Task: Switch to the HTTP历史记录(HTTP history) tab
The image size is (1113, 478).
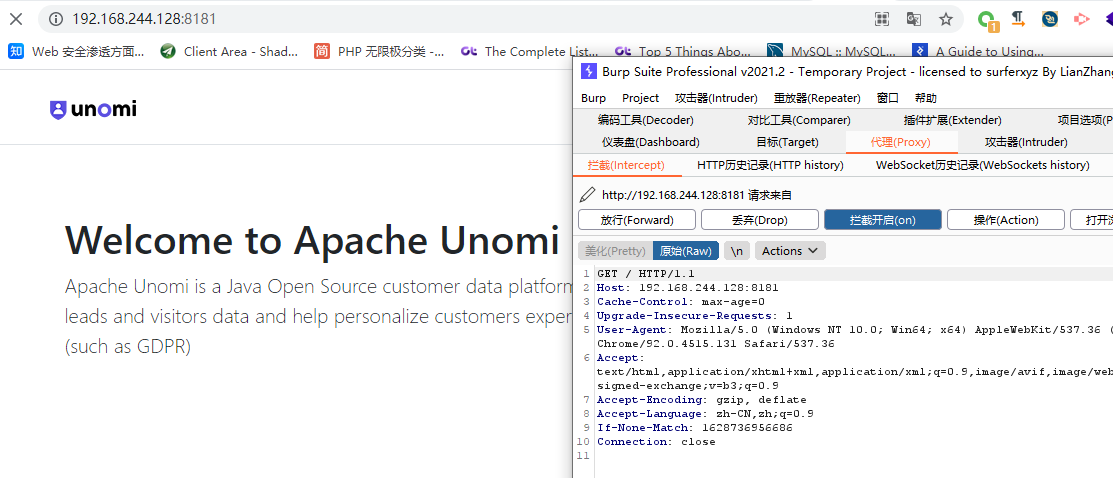Action: [x=770, y=165]
